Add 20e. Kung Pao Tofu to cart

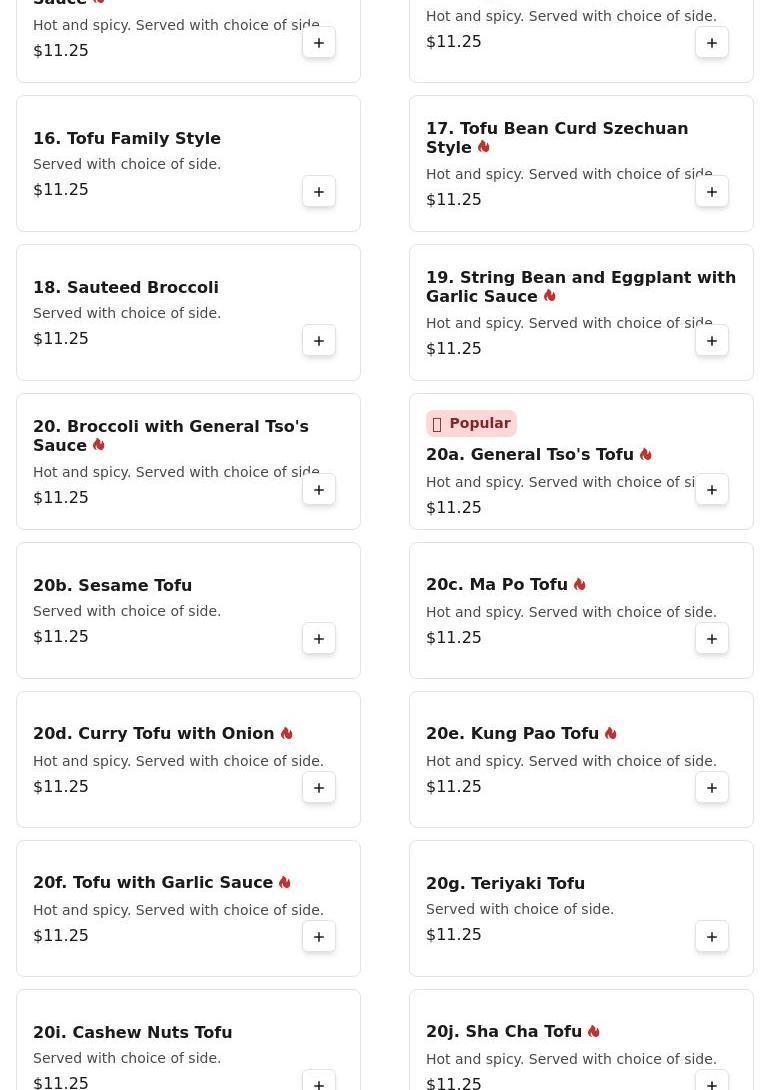[x=712, y=788]
